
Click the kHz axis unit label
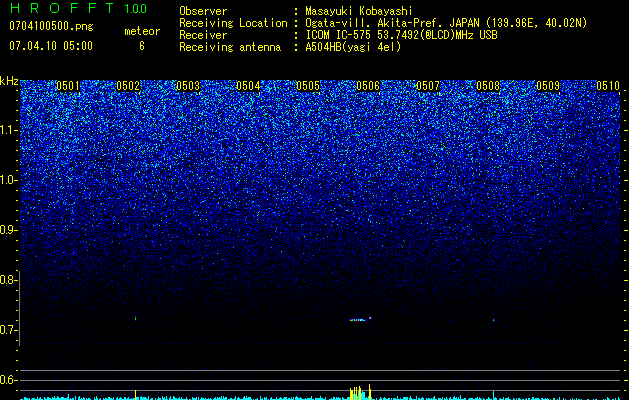click(9, 81)
